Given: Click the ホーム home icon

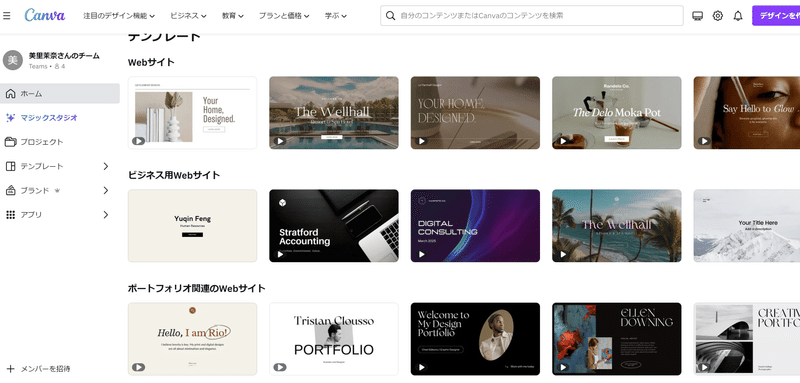Looking at the screenshot, I should click(x=10, y=93).
